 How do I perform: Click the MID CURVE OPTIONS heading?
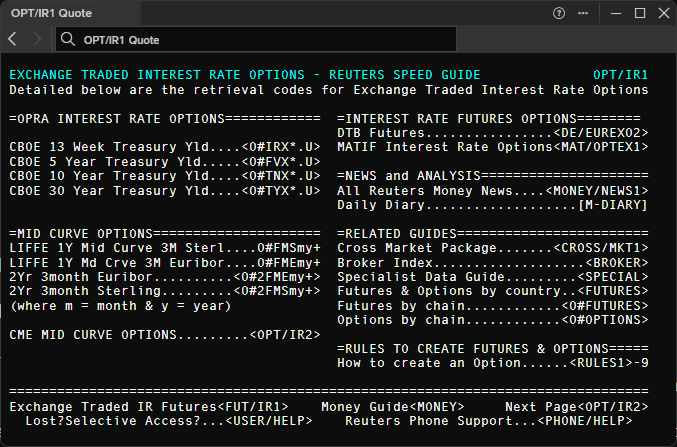click(x=165, y=234)
